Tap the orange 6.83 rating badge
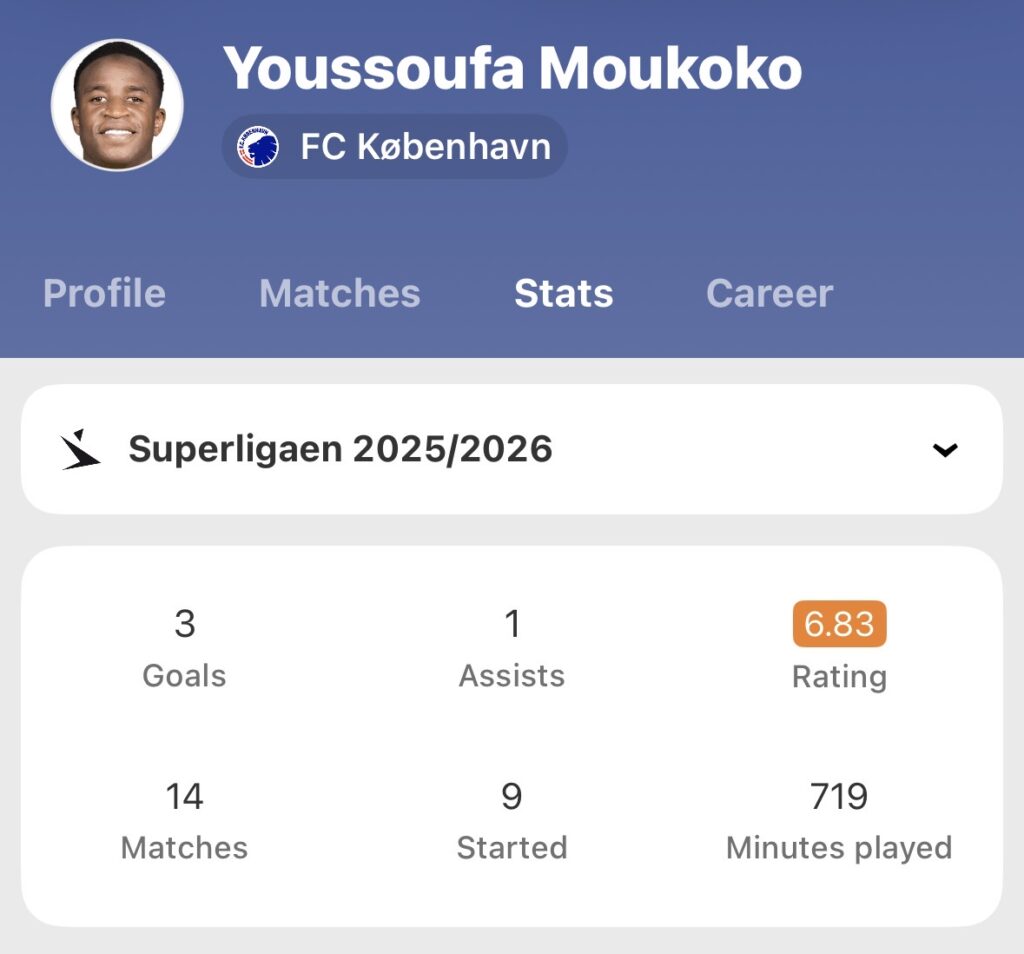1024x954 pixels. (839, 624)
